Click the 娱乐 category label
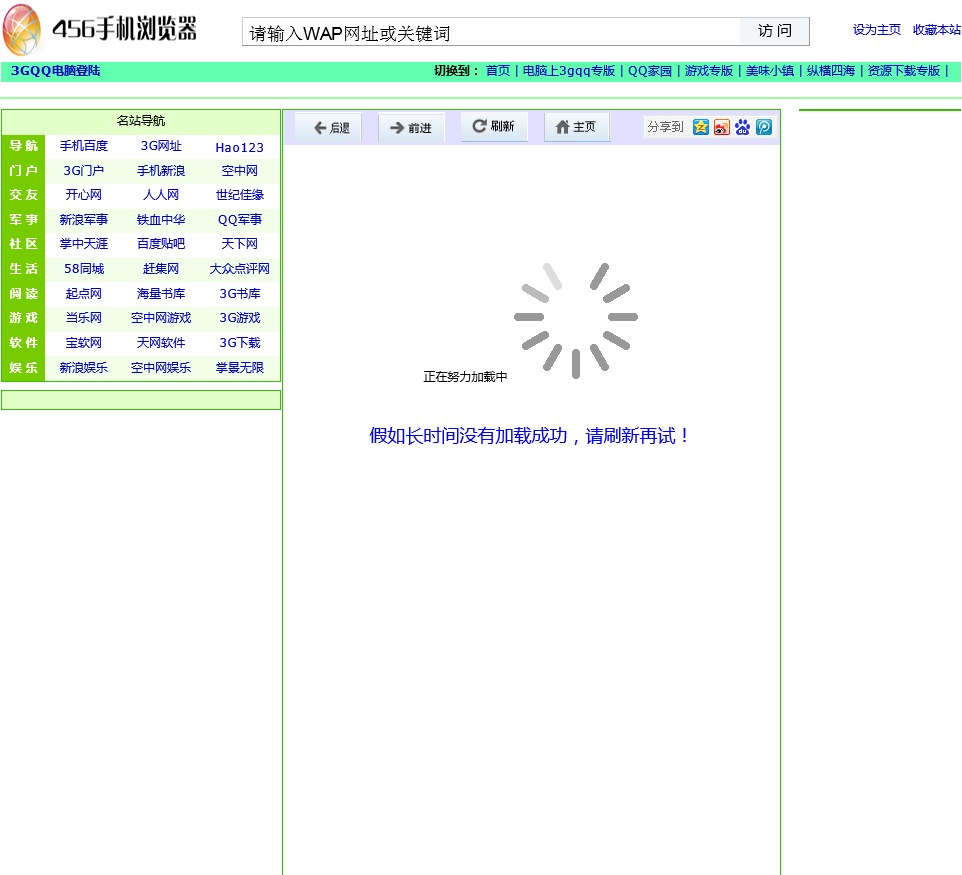 (x=23, y=368)
